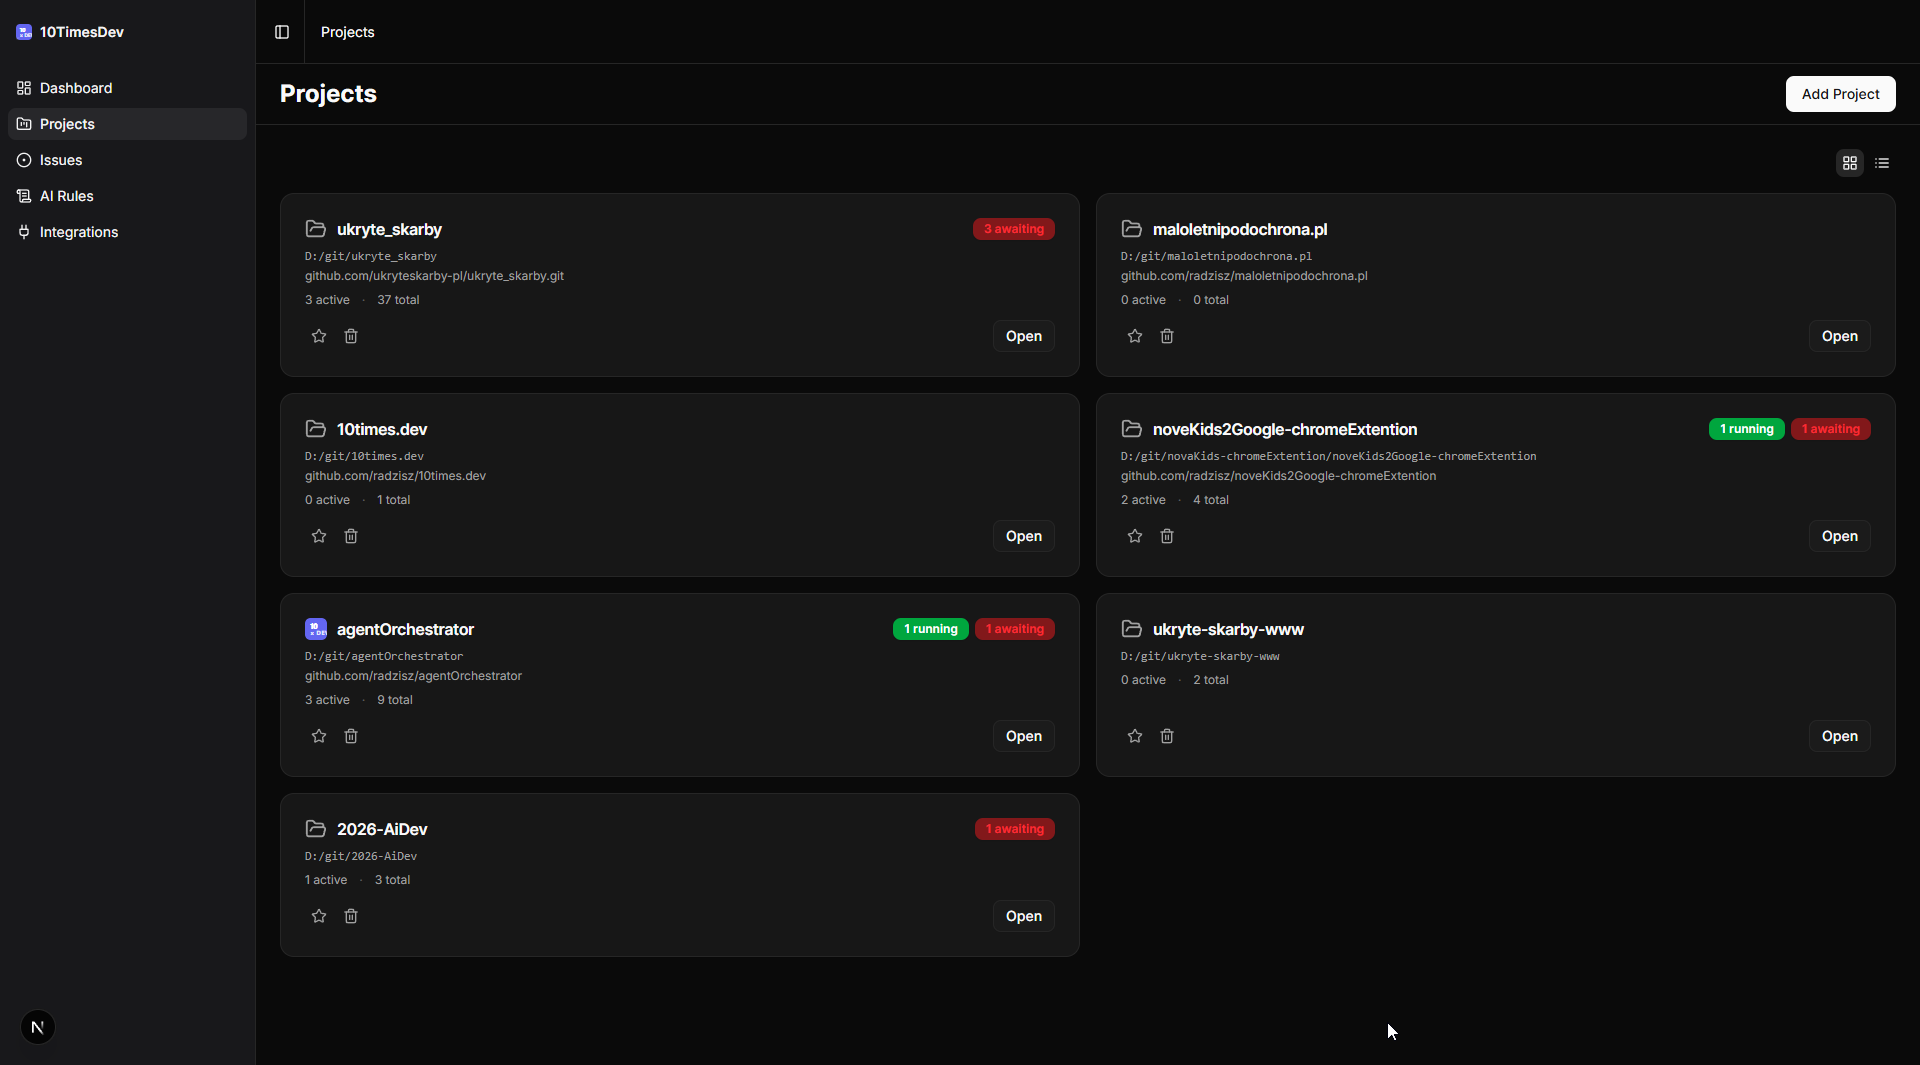This screenshot has width=1920, height=1065.
Task: Delete the 2026-AiDev project
Action: tap(351, 916)
